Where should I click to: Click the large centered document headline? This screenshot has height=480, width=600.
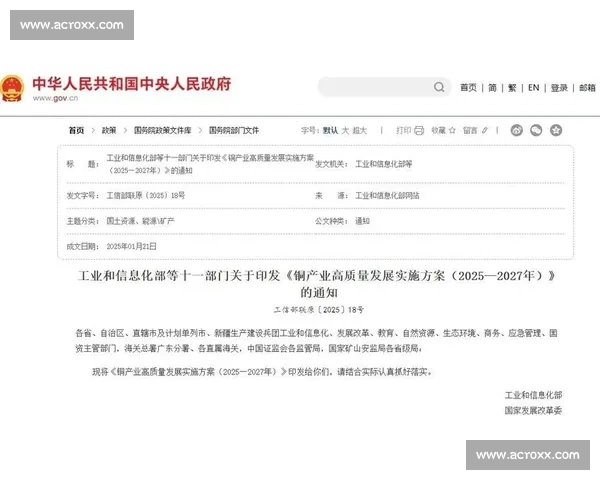pos(317,284)
